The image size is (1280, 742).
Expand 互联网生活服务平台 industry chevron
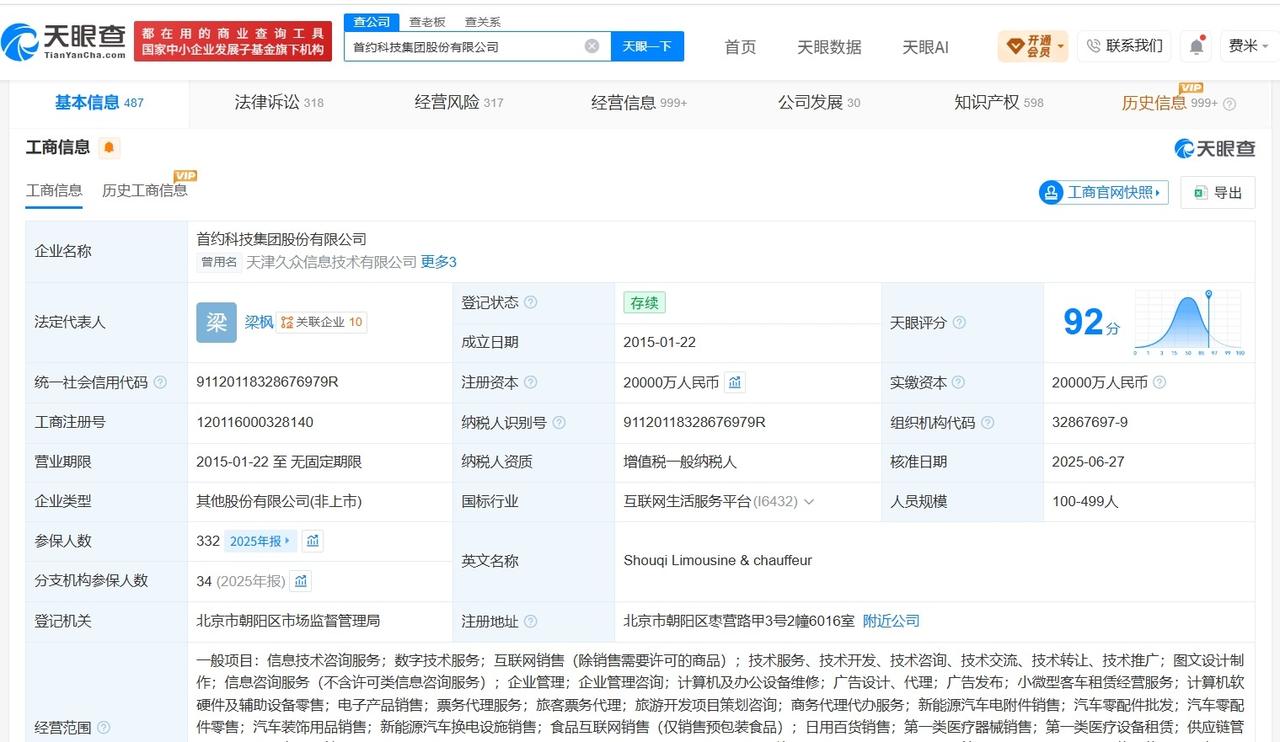pyautogui.click(x=808, y=502)
